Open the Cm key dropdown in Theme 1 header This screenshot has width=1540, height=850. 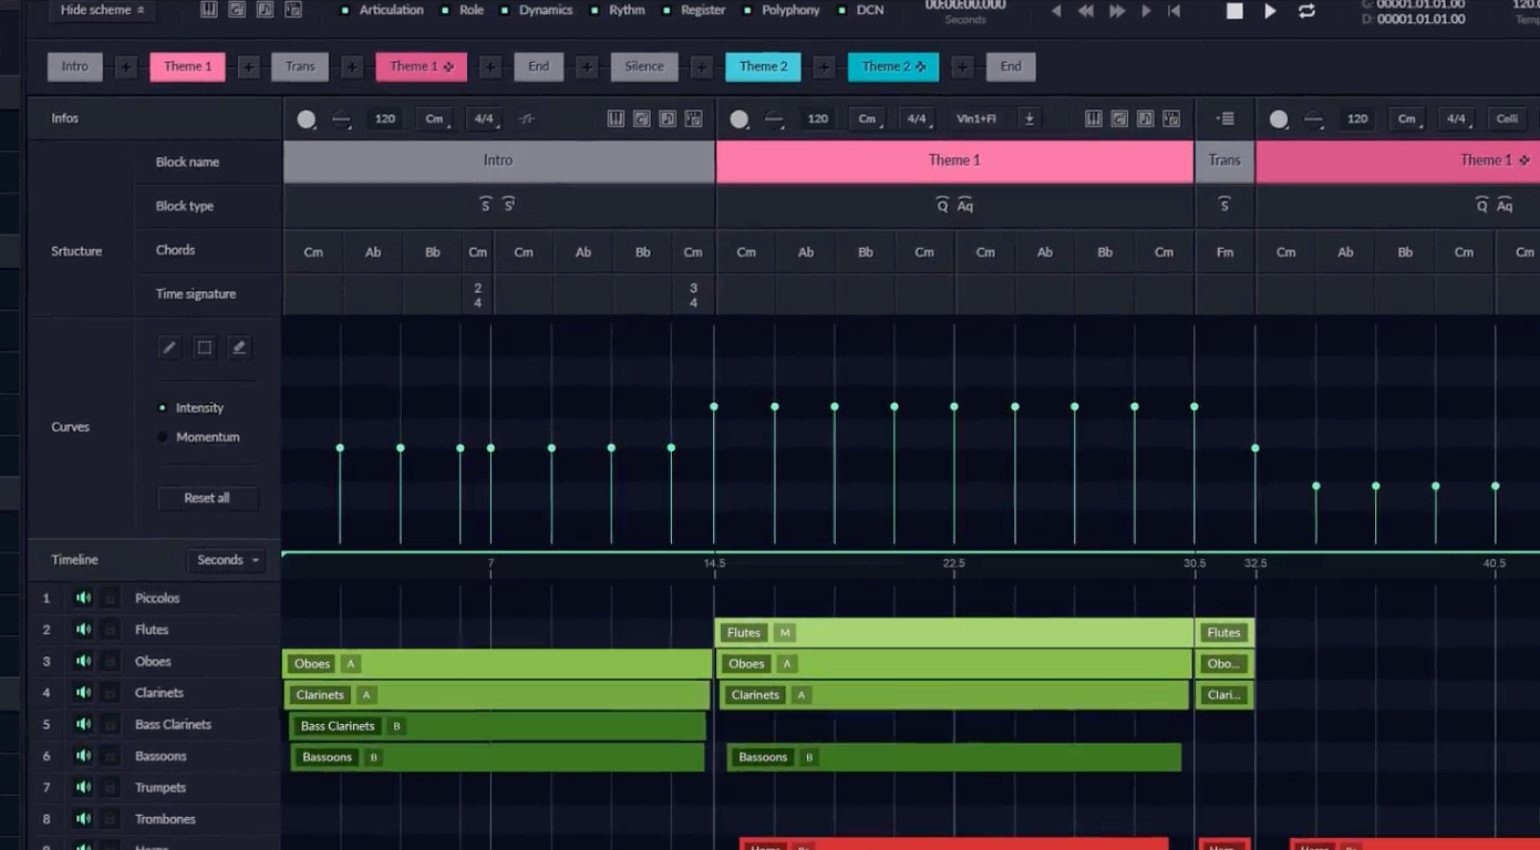(867, 119)
